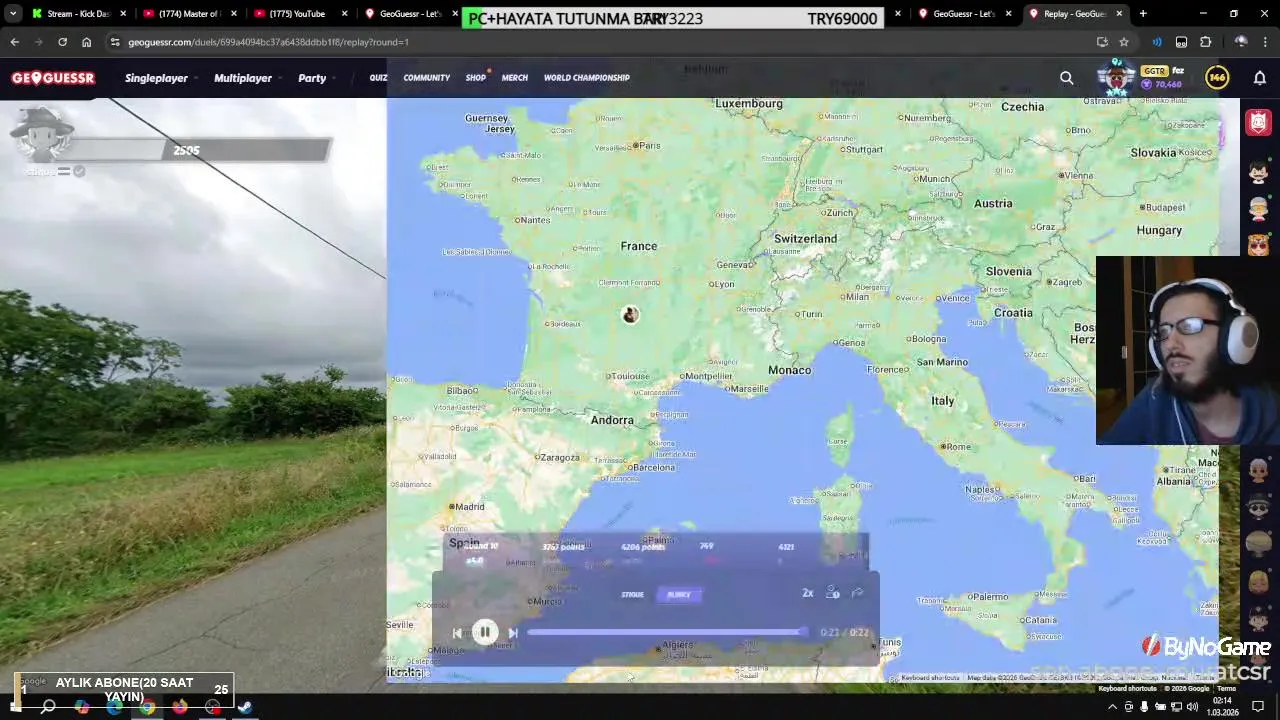This screenshot has width=1280, height=720.
Task: Open the Merch page
Action: coord(514,78)
